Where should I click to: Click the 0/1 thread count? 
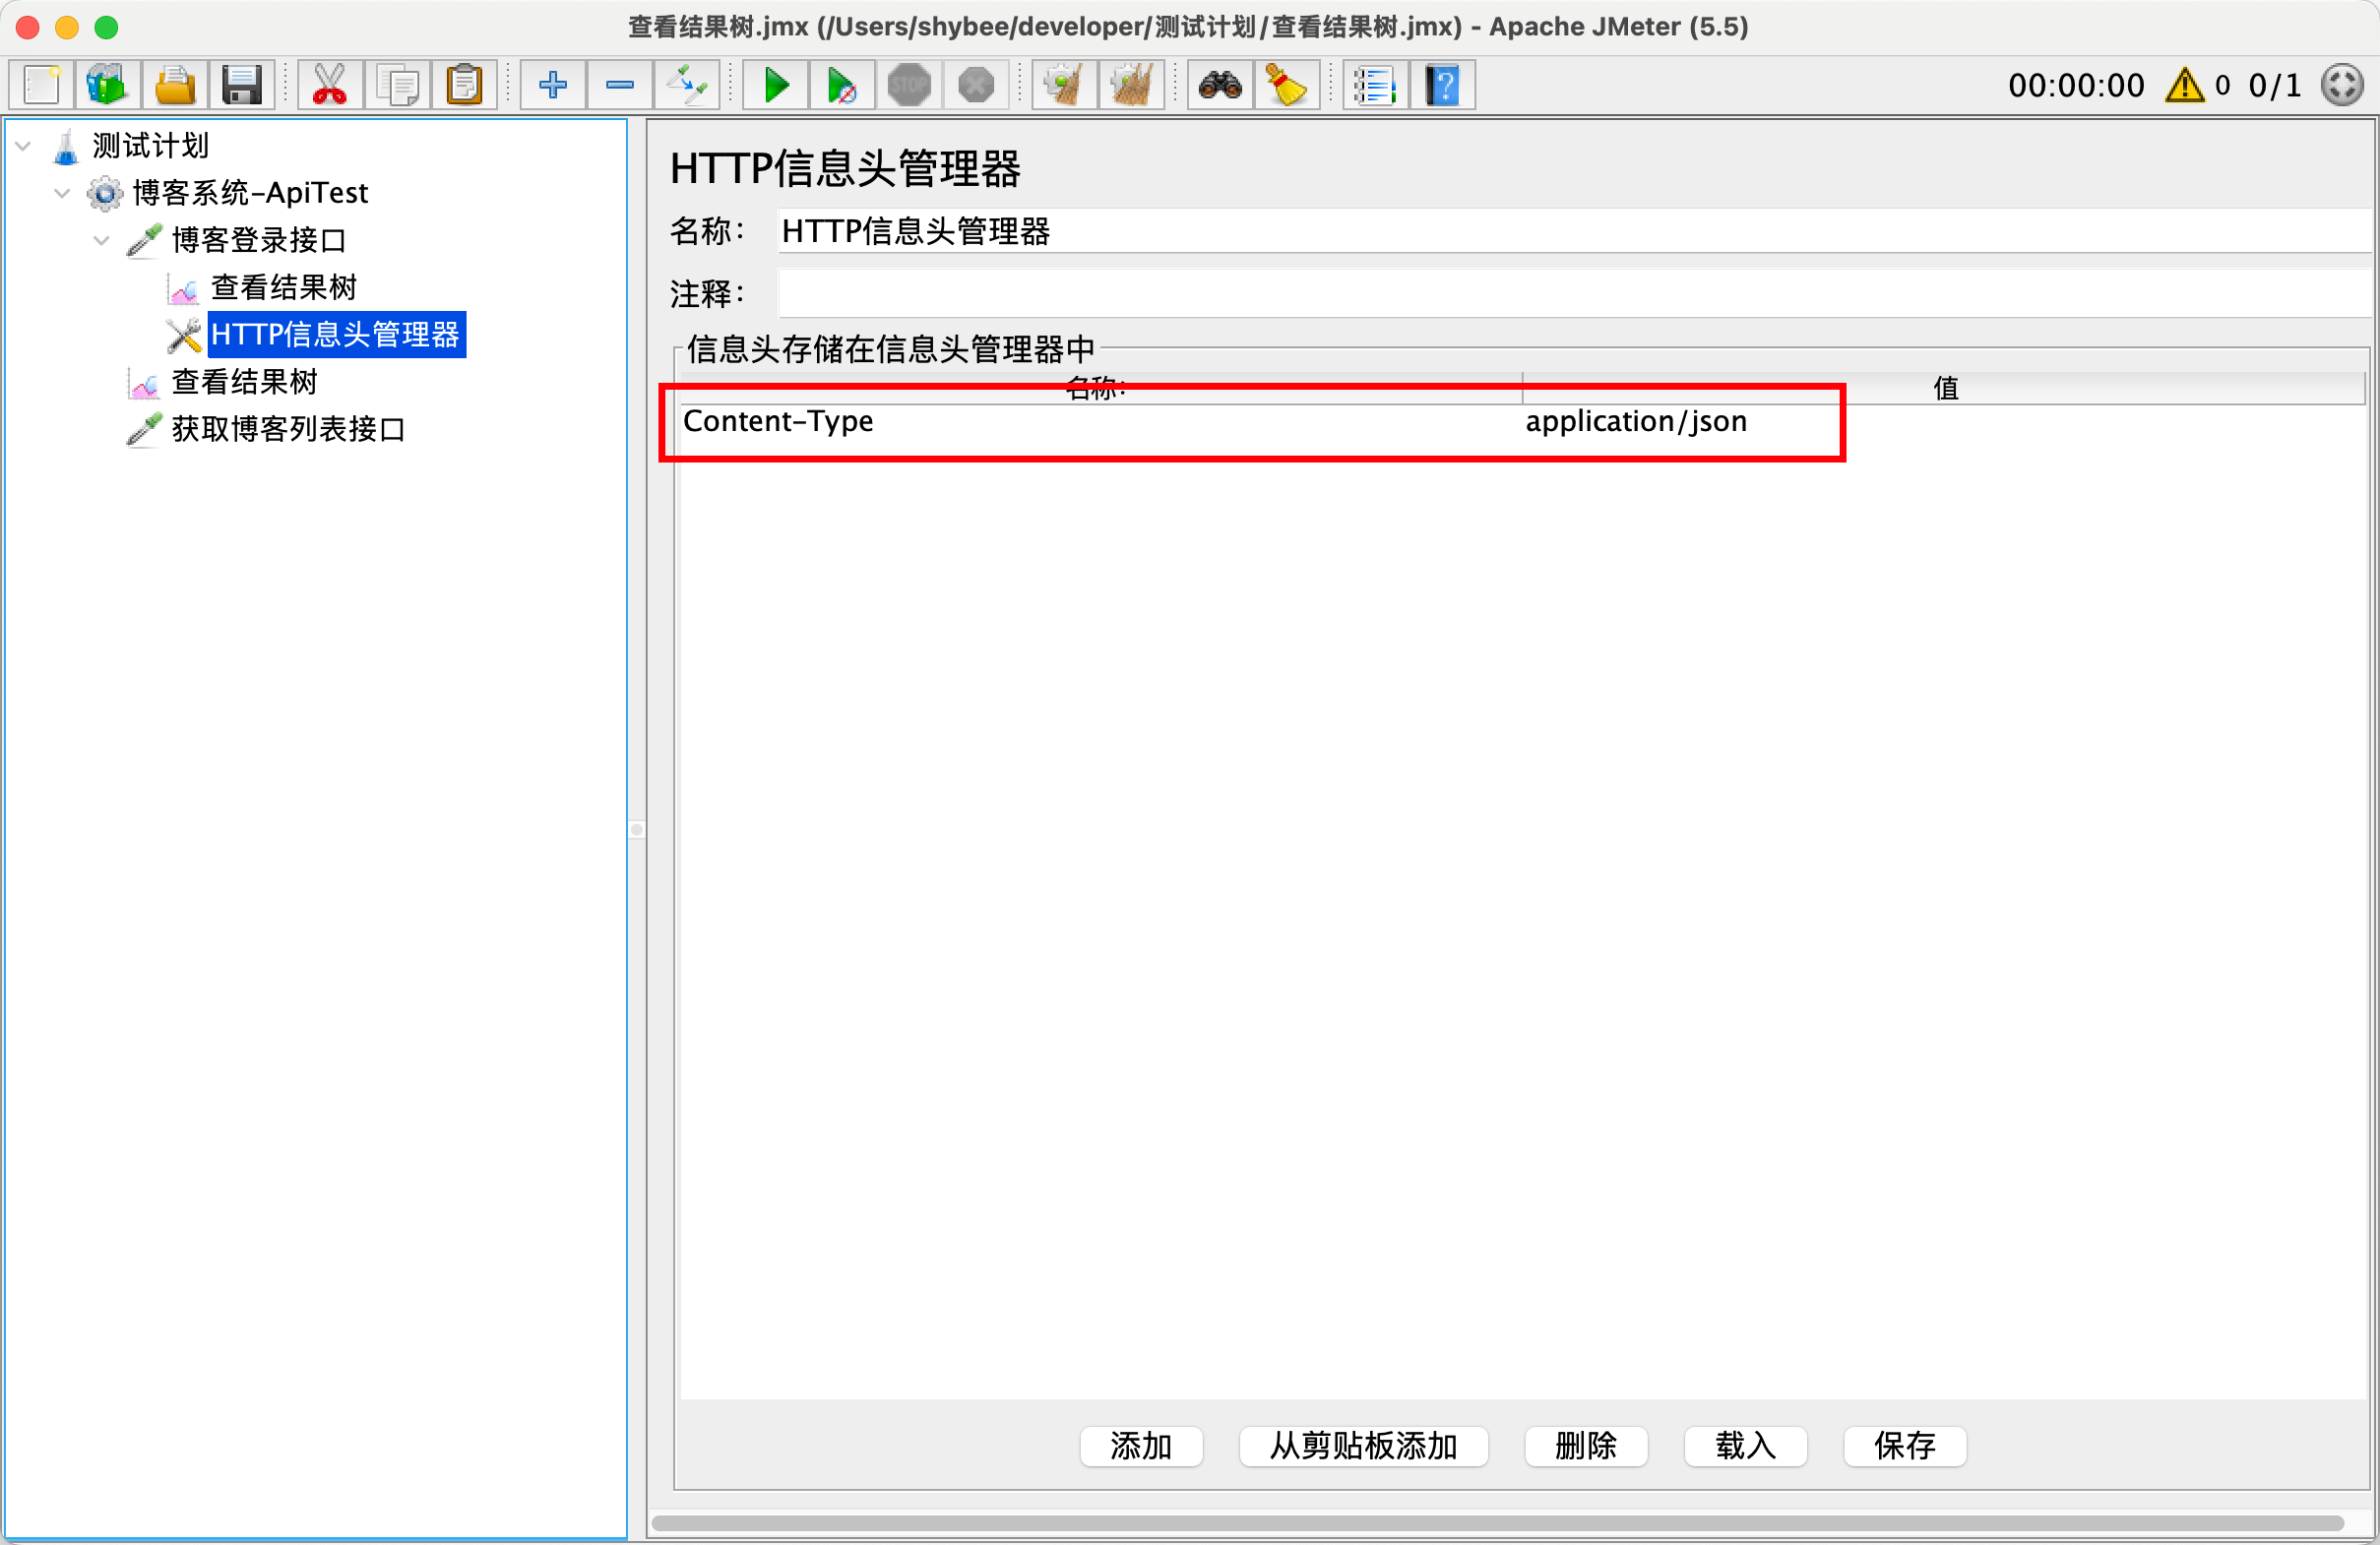coord(2275,86)
